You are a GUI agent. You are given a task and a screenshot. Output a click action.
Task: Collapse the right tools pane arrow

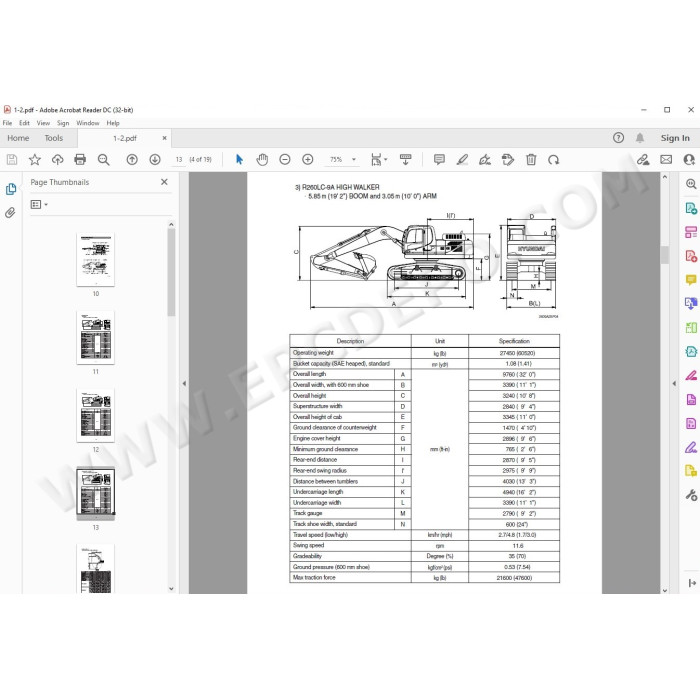pyautogui.click(x=674, y=383)
